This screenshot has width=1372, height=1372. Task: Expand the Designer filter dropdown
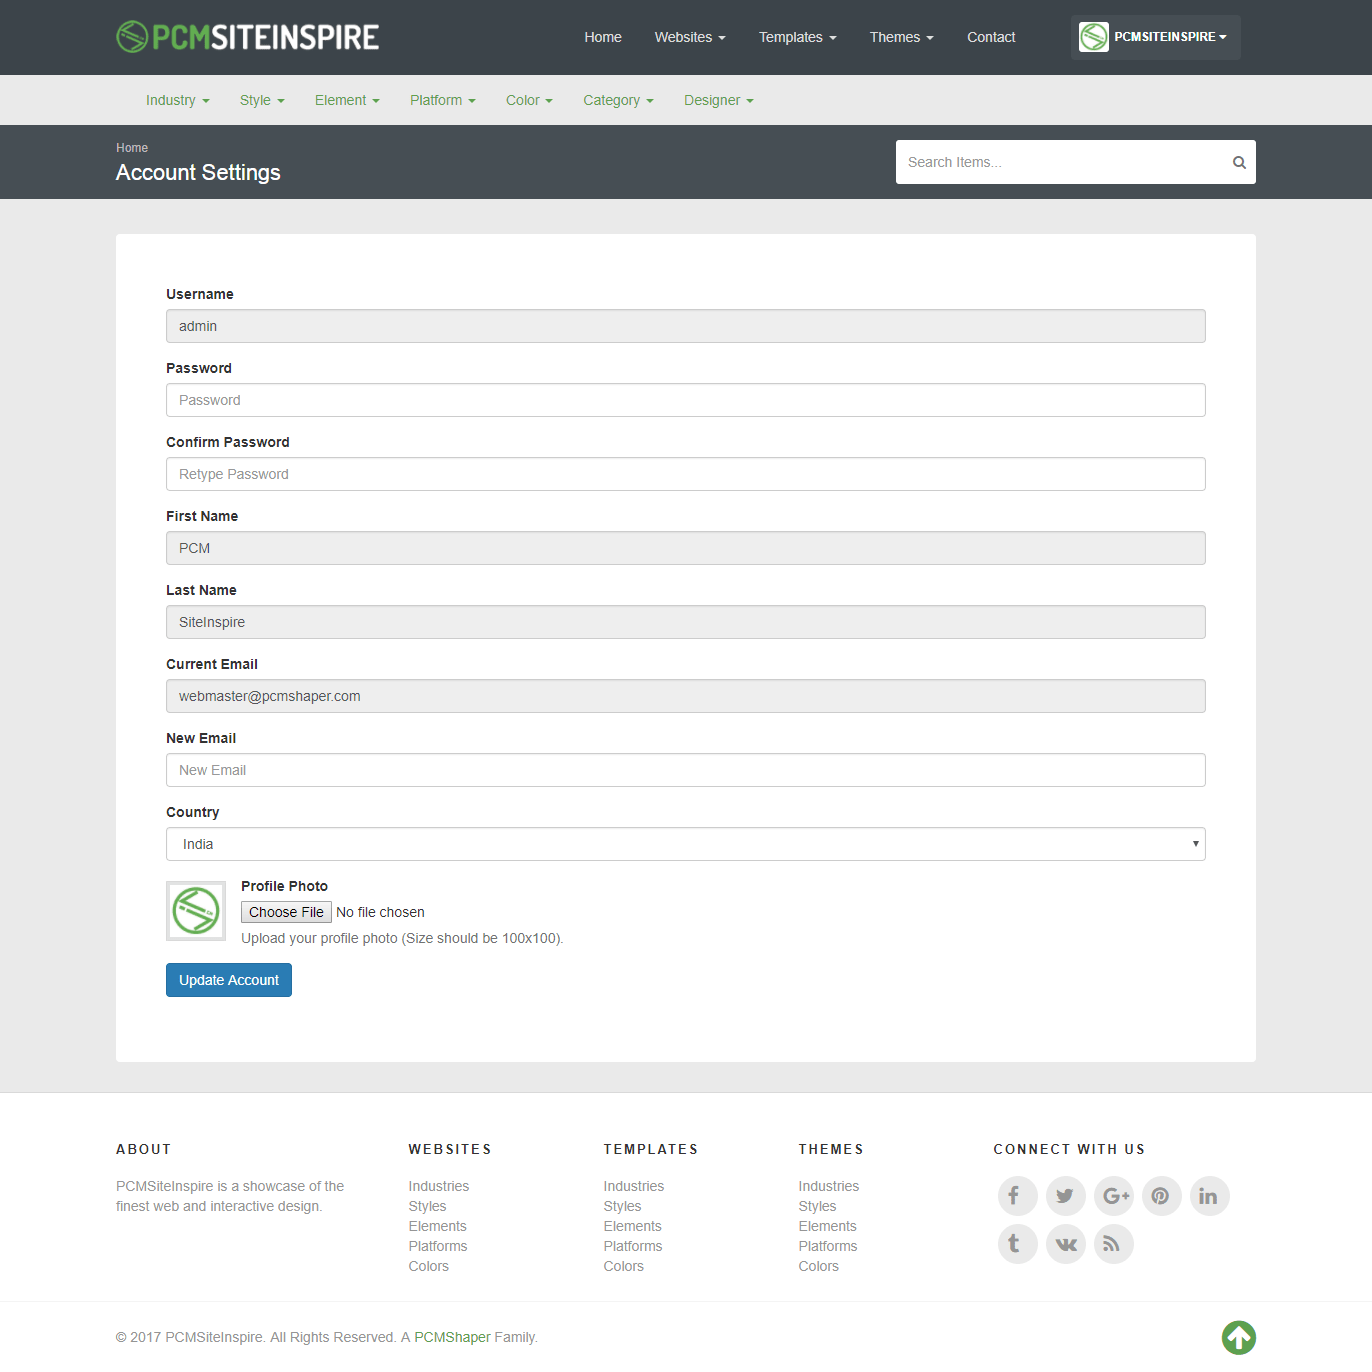(718, 100)
